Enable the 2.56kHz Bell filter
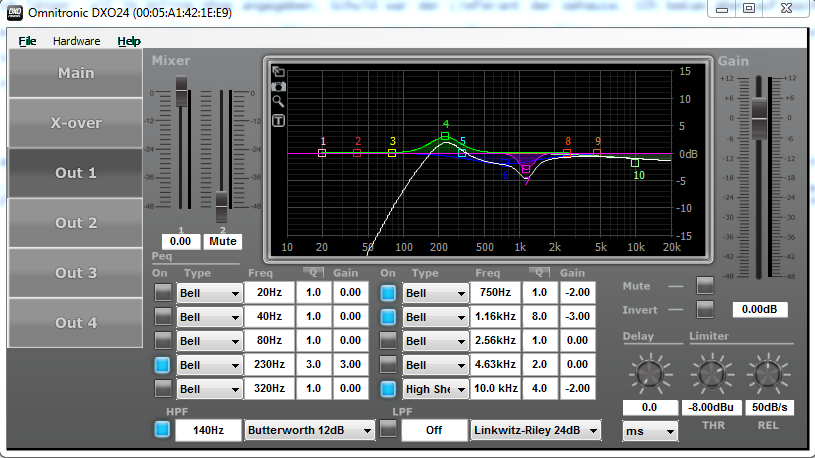The image size is (815, 458). (x=388, y=340)
